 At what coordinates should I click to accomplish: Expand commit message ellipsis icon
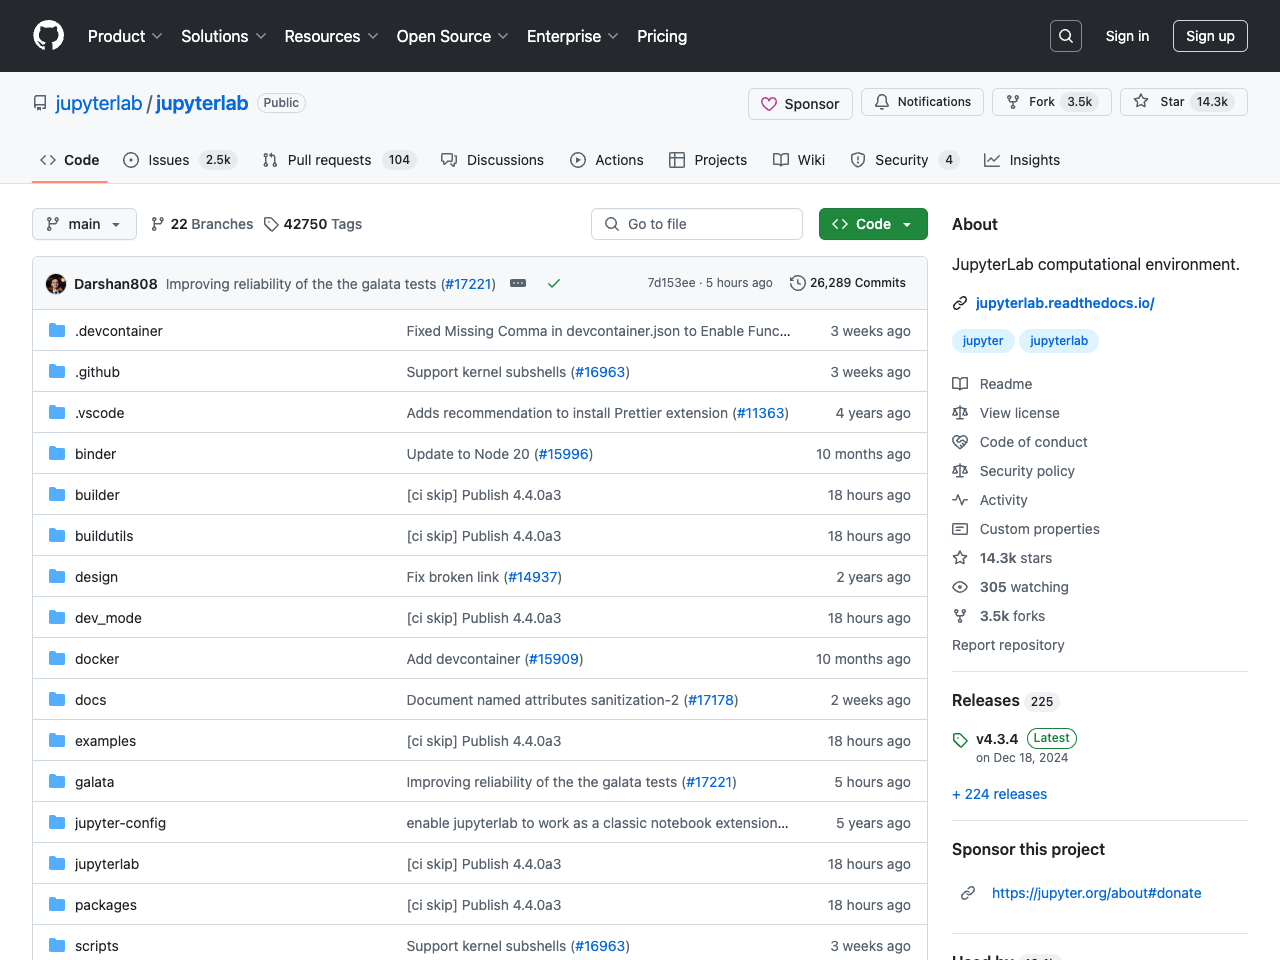click(518, 283)
